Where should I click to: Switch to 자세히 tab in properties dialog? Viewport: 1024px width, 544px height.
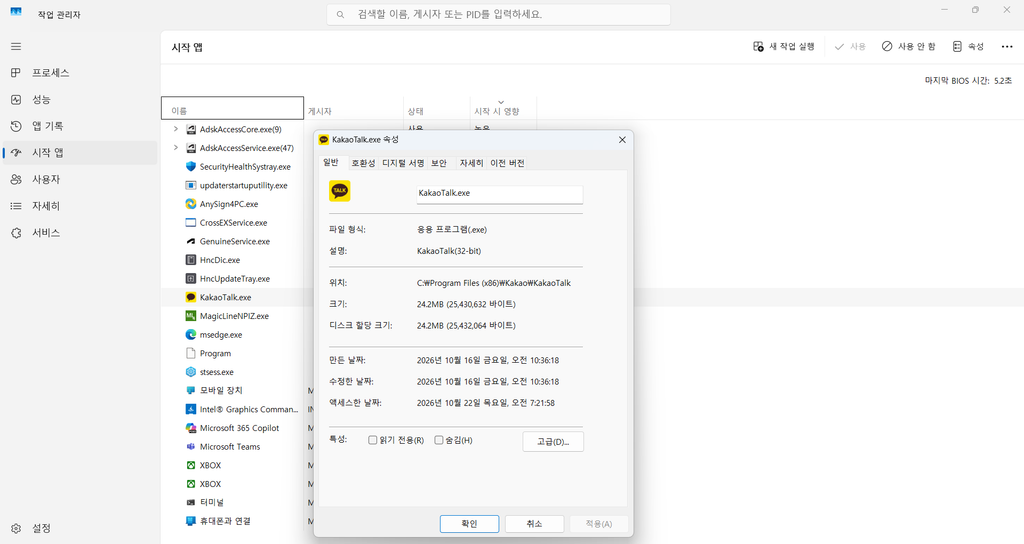coord(472,163)
